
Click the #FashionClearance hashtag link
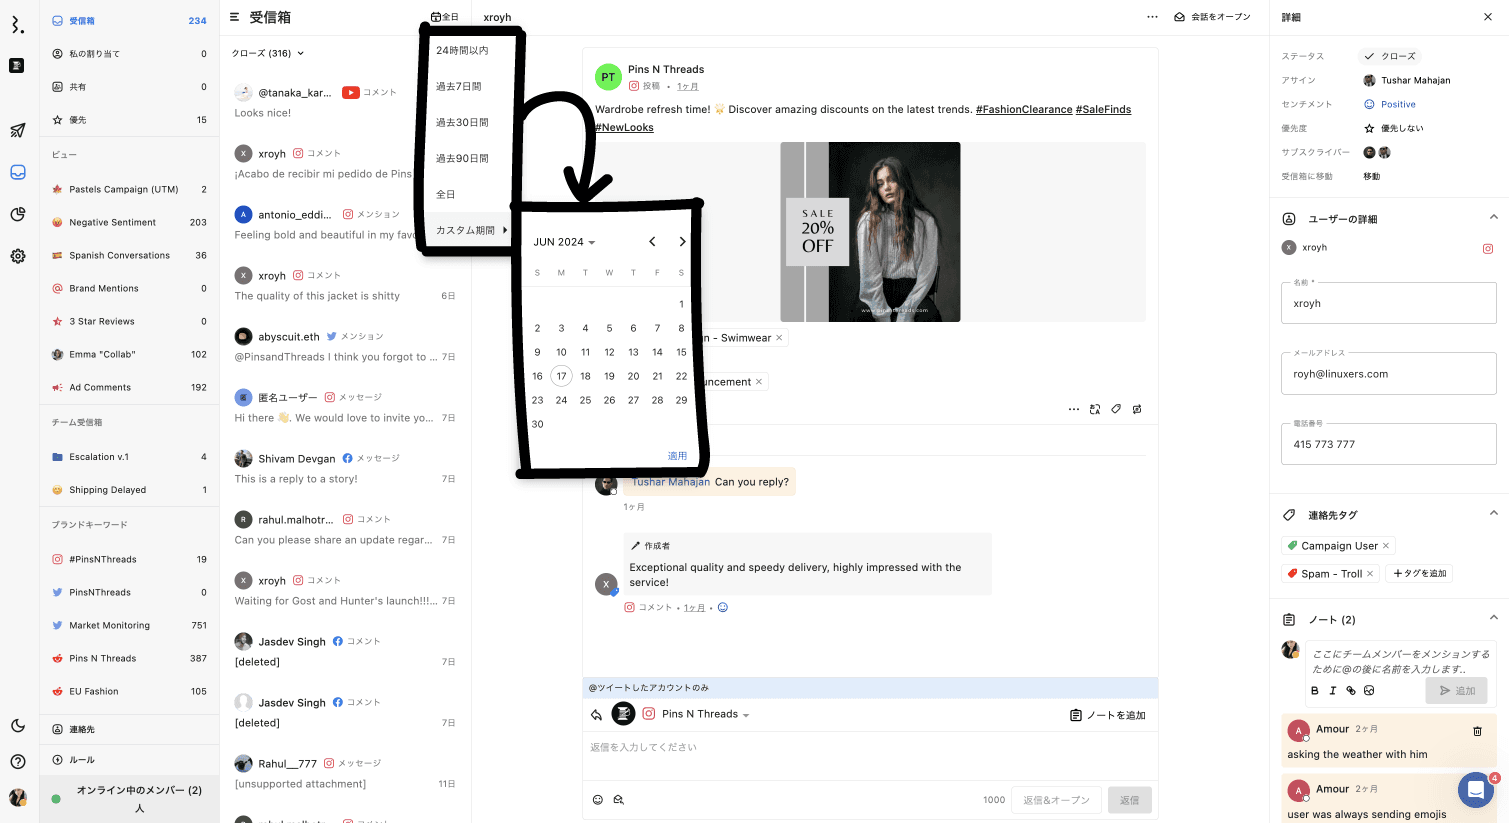point(1023,109)
